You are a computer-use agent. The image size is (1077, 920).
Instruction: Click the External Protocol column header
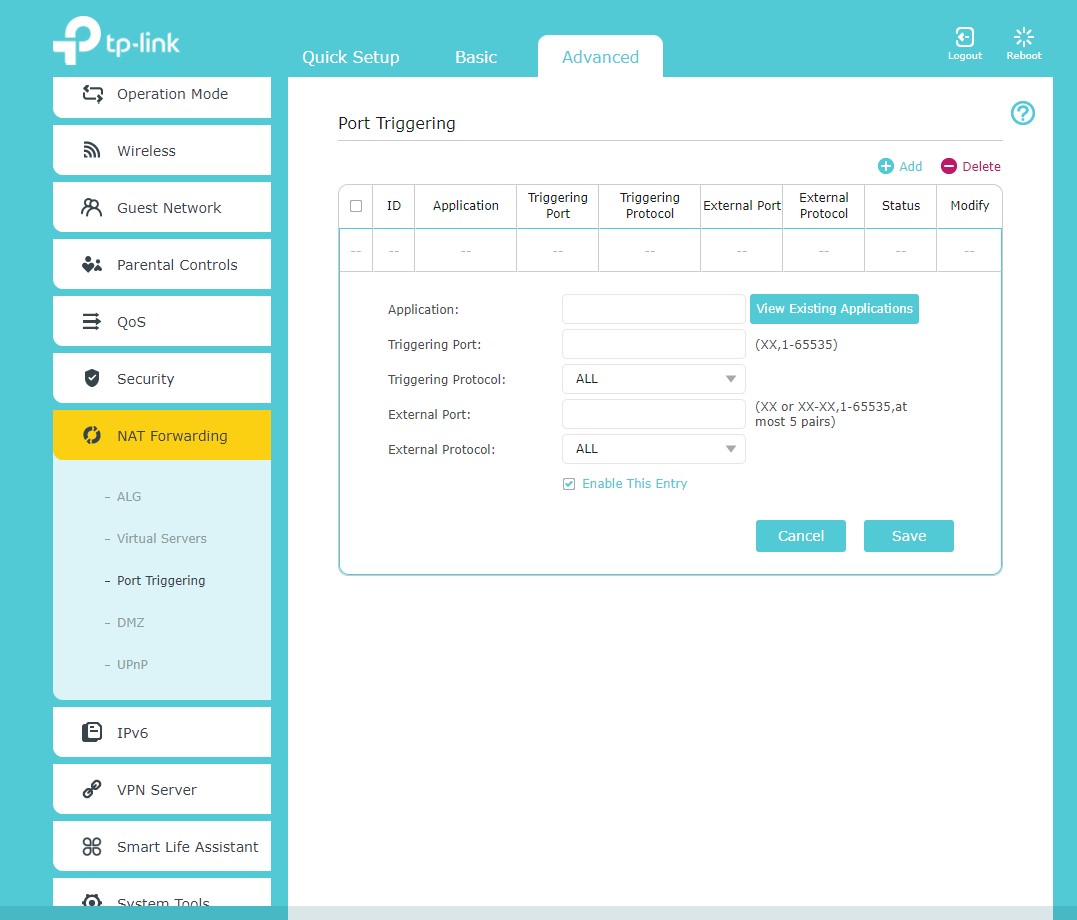coord(823,205)
